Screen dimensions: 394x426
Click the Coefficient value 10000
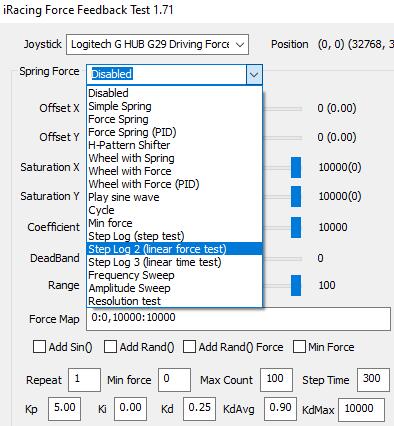333,227
